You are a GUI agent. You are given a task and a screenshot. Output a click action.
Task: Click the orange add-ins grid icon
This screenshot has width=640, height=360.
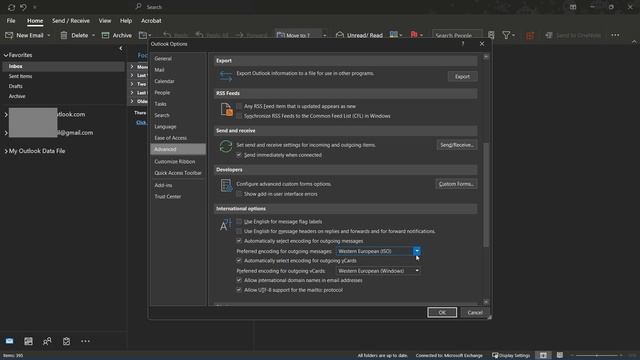pos(530,36)
